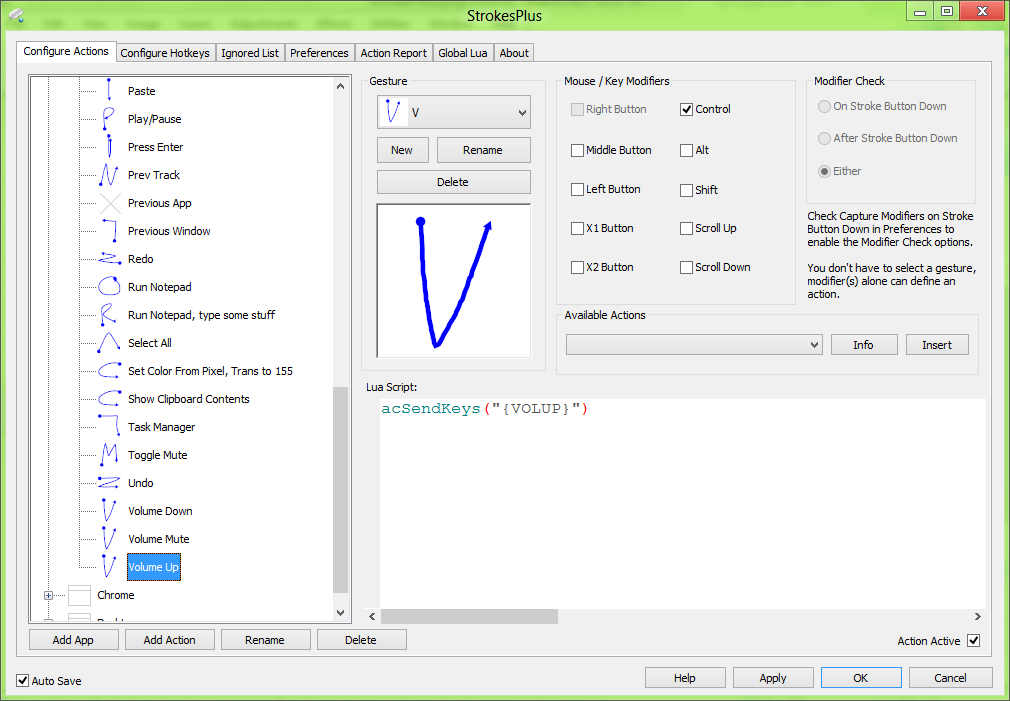This screenshot has width=1010, height=701.
Task: Expand the Chrome tree node
Action: pos(48,595)
